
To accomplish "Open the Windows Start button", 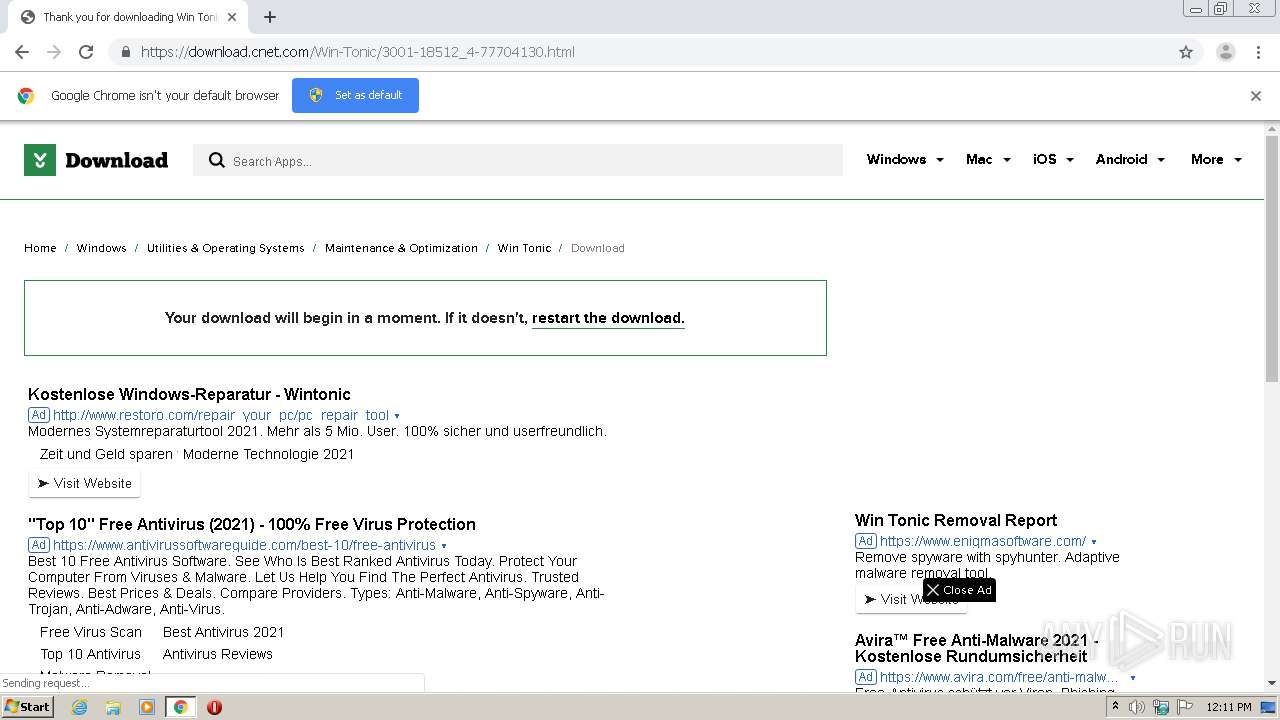I will click(27, 706).
